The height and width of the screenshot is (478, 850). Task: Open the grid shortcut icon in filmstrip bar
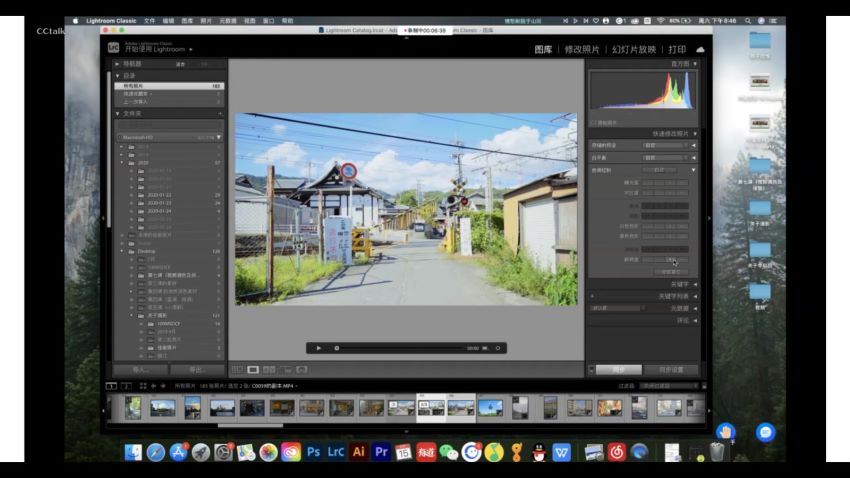coord(143,386)
